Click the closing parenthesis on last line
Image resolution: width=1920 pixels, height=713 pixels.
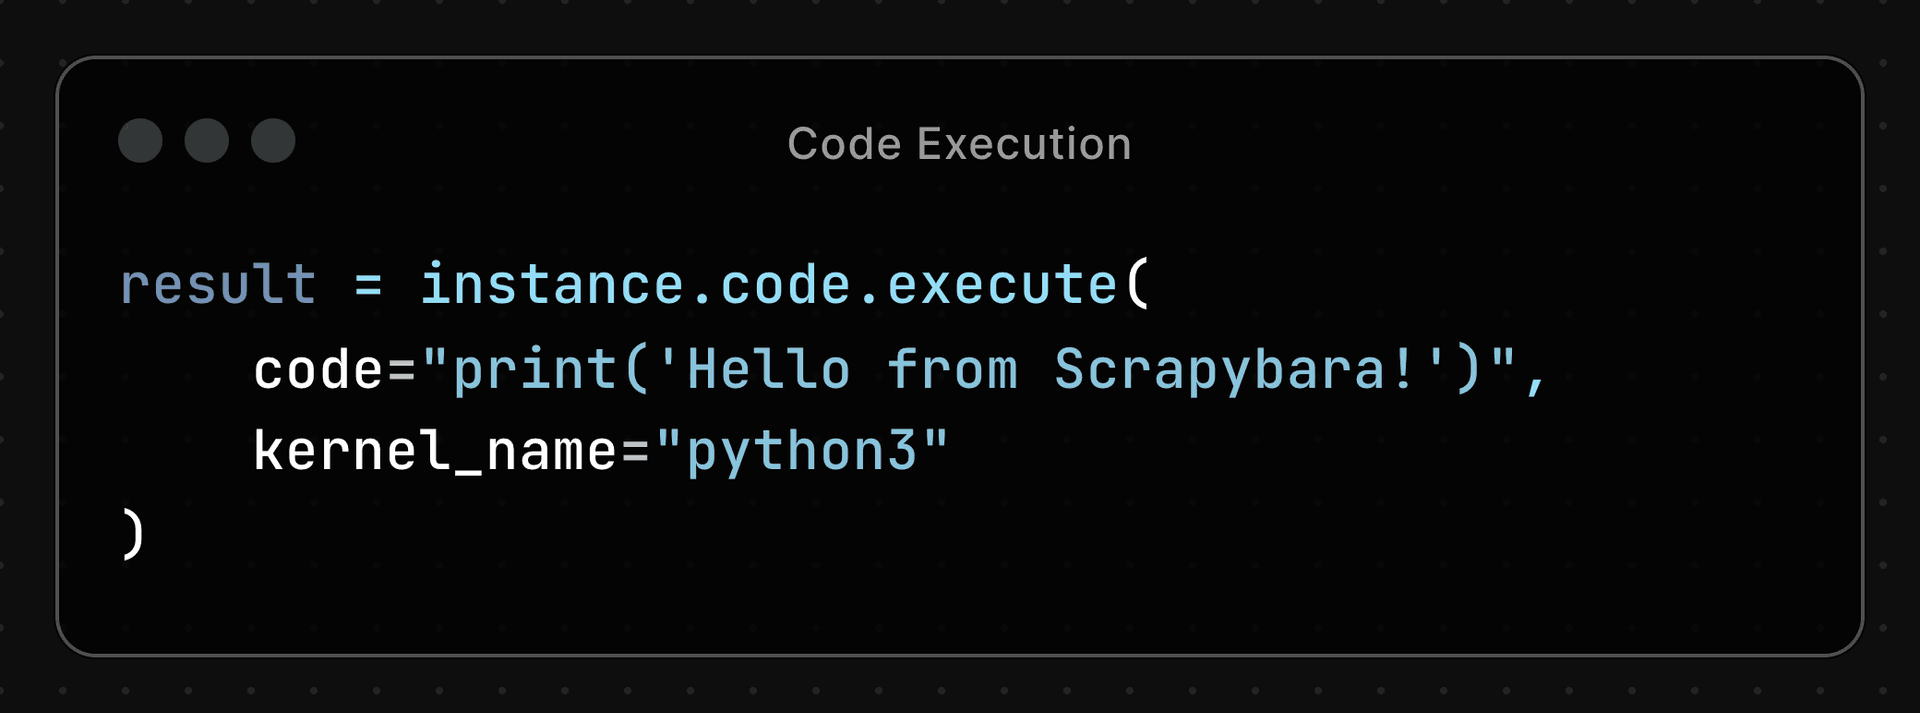(133, 534)
